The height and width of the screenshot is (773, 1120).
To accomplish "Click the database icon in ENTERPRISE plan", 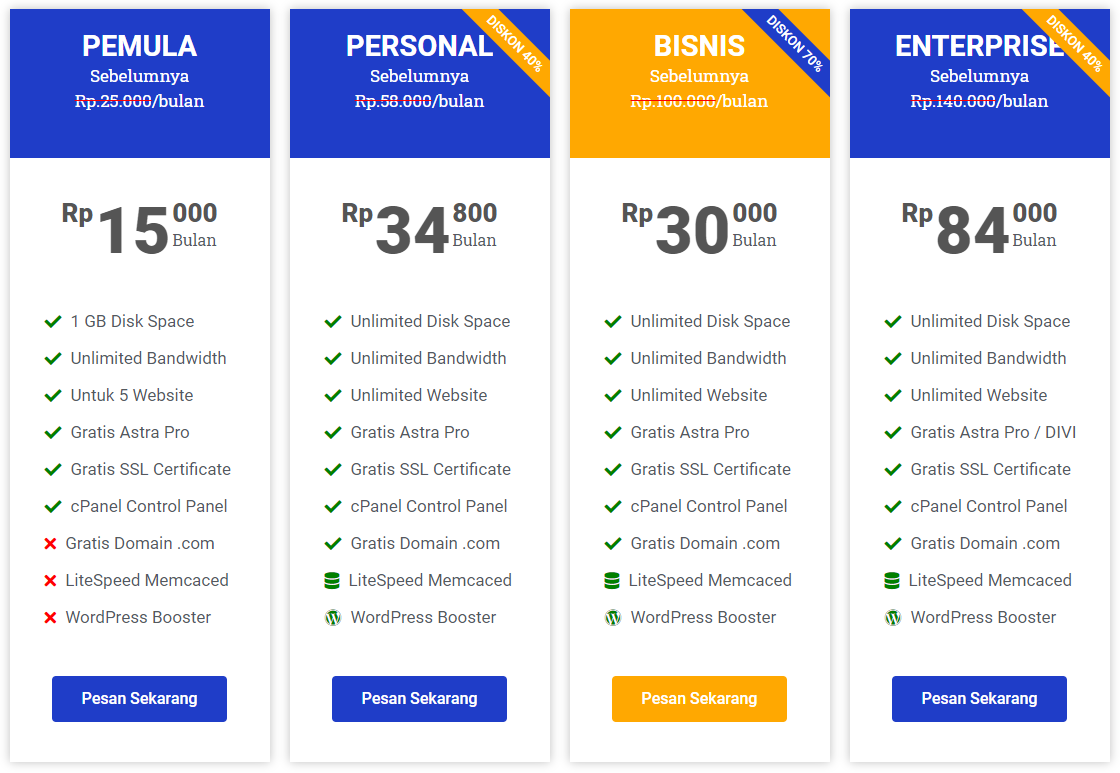I will pyautogui.click(x=892, y=580).
